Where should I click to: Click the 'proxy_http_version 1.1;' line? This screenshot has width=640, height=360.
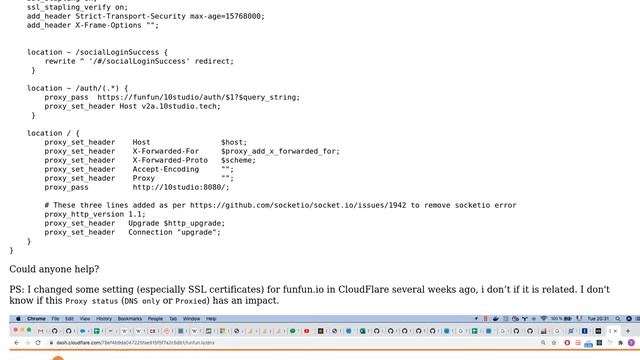pos(95,214)
